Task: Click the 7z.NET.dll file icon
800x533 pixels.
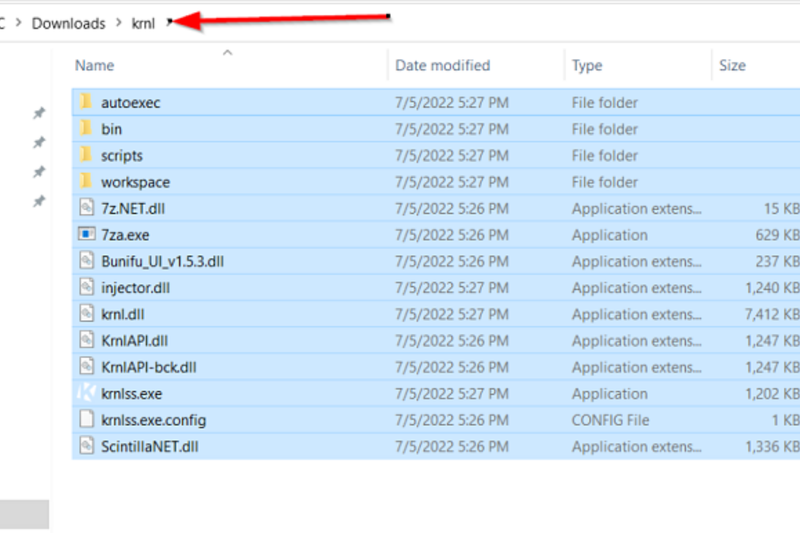Action: 87,208
